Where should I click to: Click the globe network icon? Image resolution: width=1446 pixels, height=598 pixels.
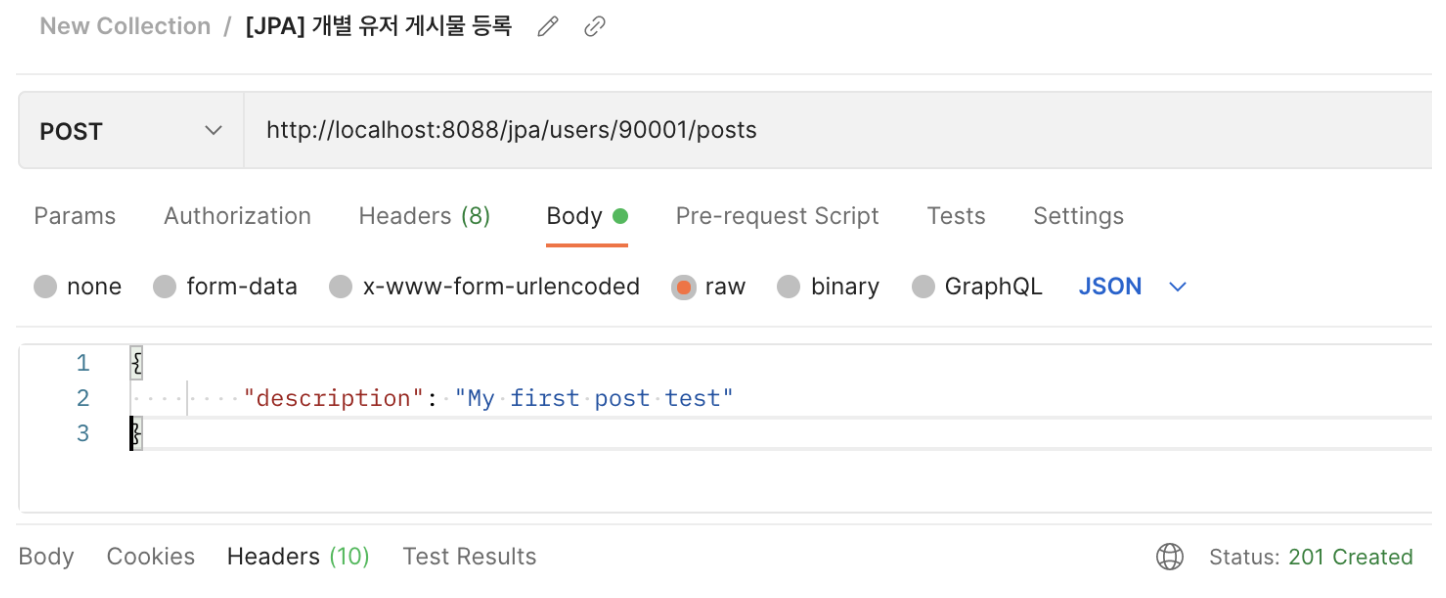(x=1169, y=557)
